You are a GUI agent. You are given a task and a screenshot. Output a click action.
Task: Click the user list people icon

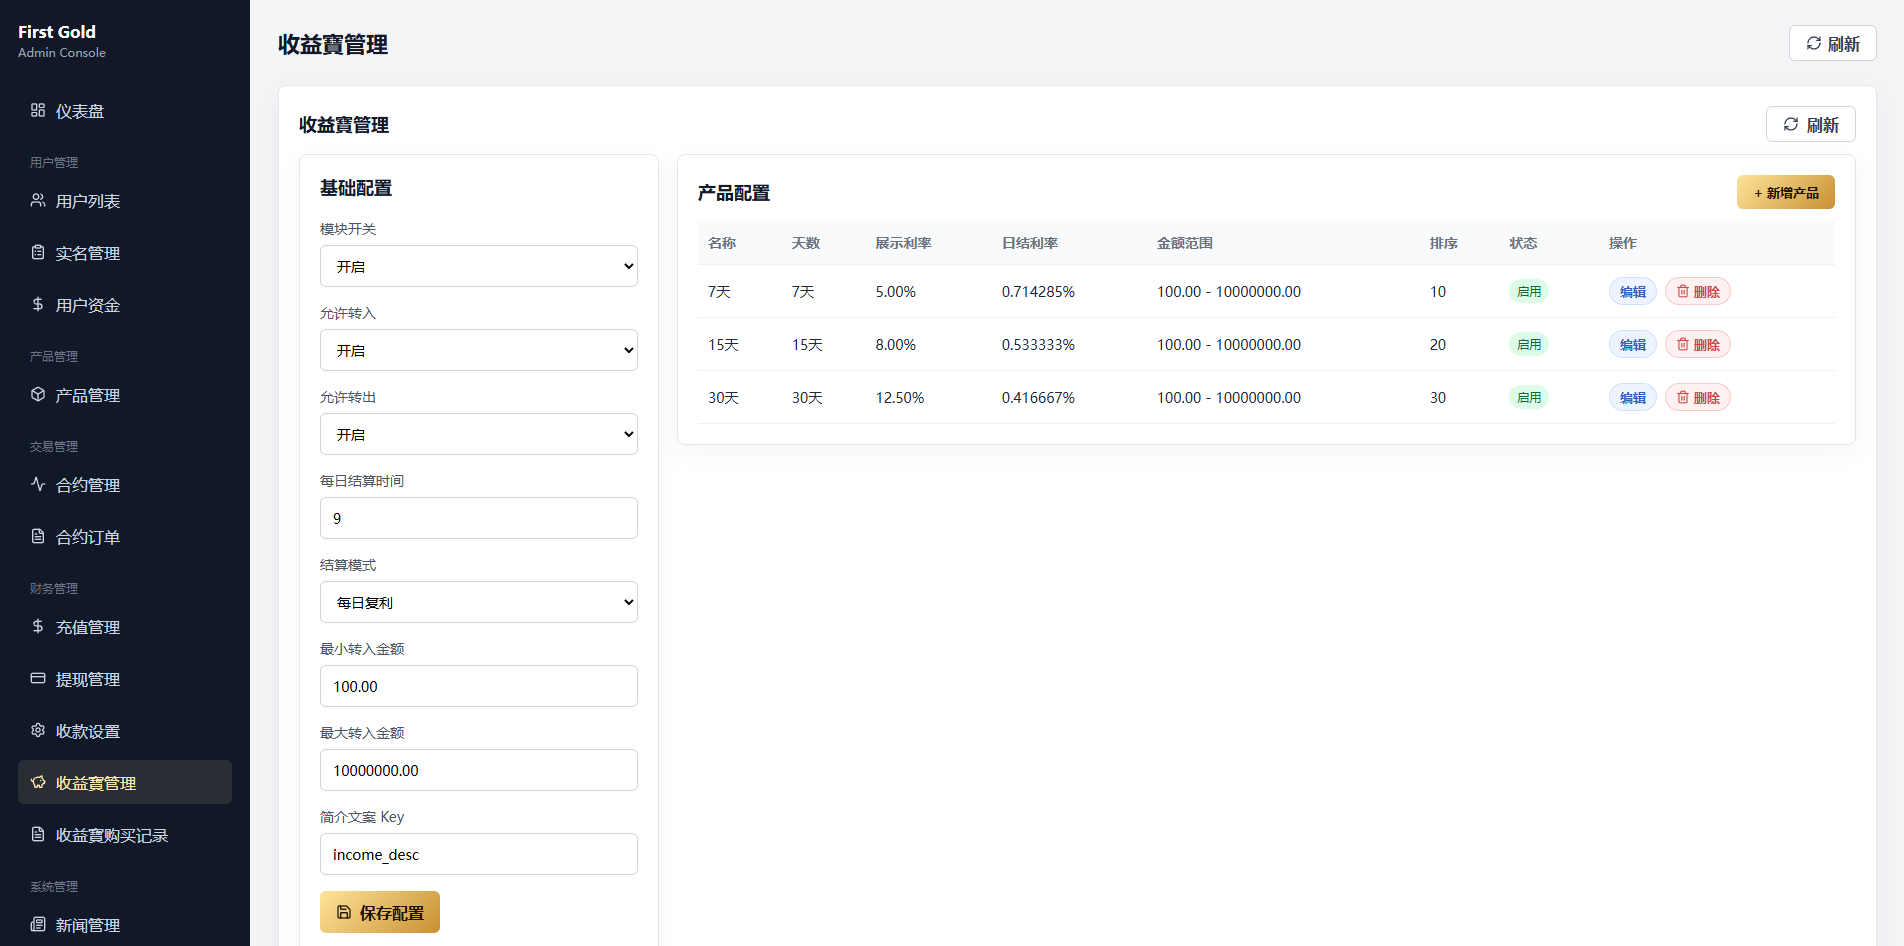[x=38, y=200]
